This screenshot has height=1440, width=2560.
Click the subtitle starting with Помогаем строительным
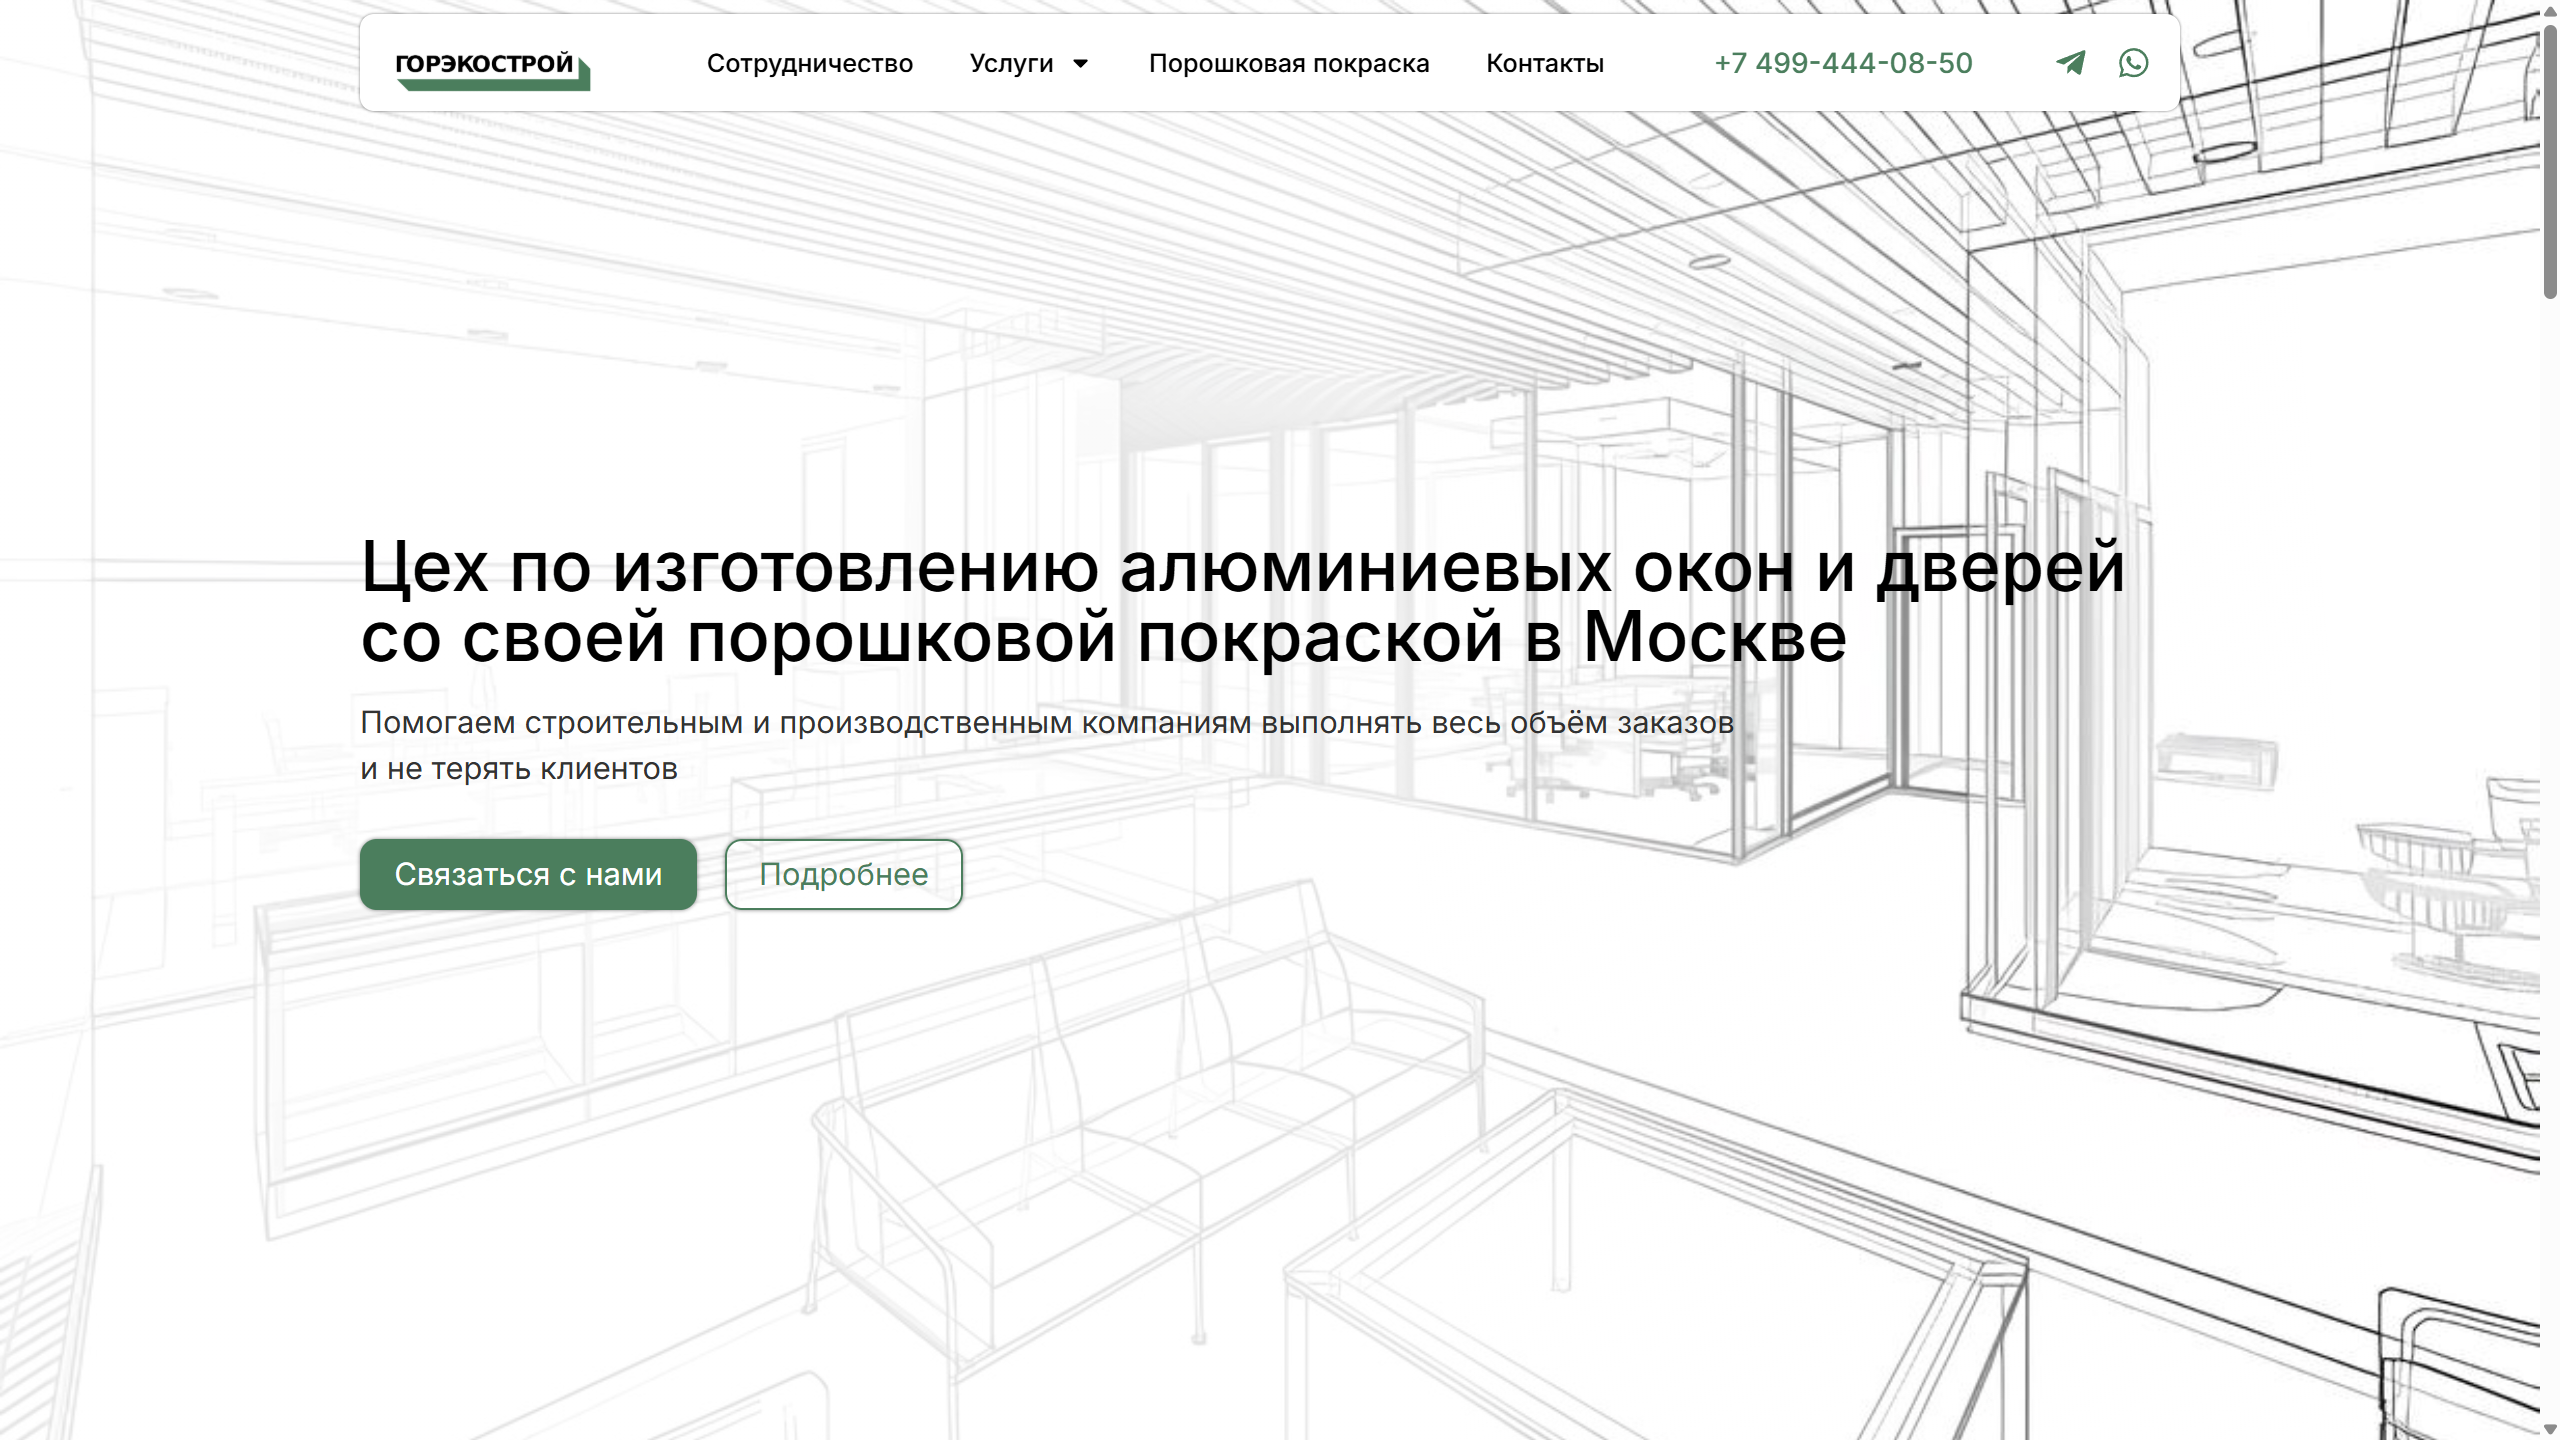tap(1046, 723)
